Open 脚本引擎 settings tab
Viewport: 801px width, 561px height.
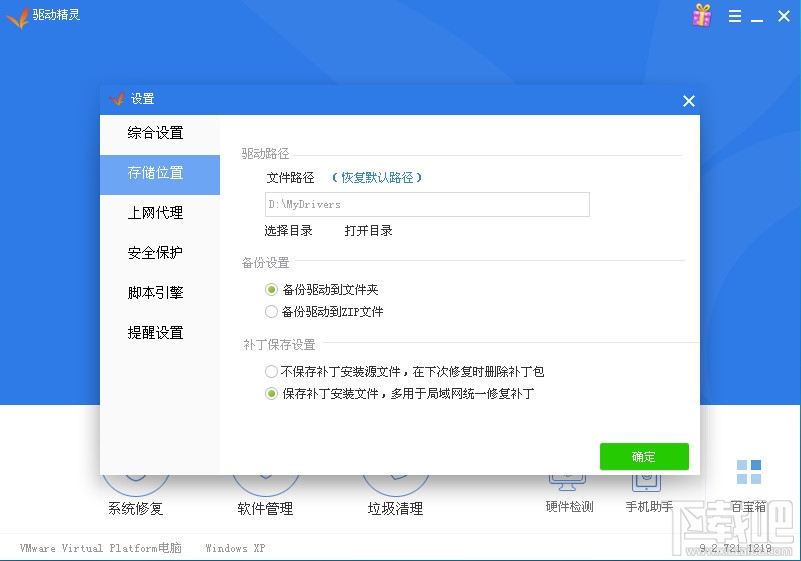click(x=160, y=292)
